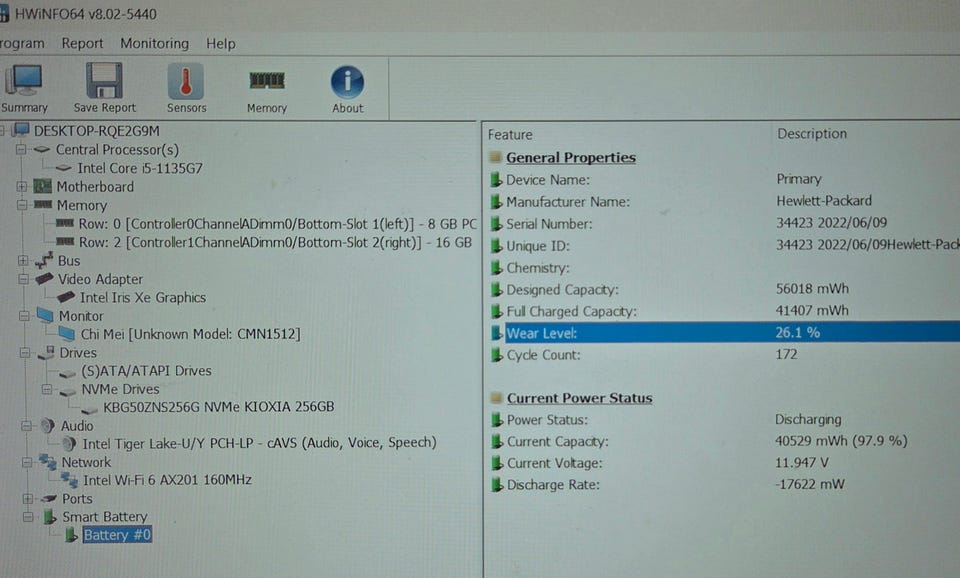Open the Report menu
960x578 pixels.
pos(82,43)
